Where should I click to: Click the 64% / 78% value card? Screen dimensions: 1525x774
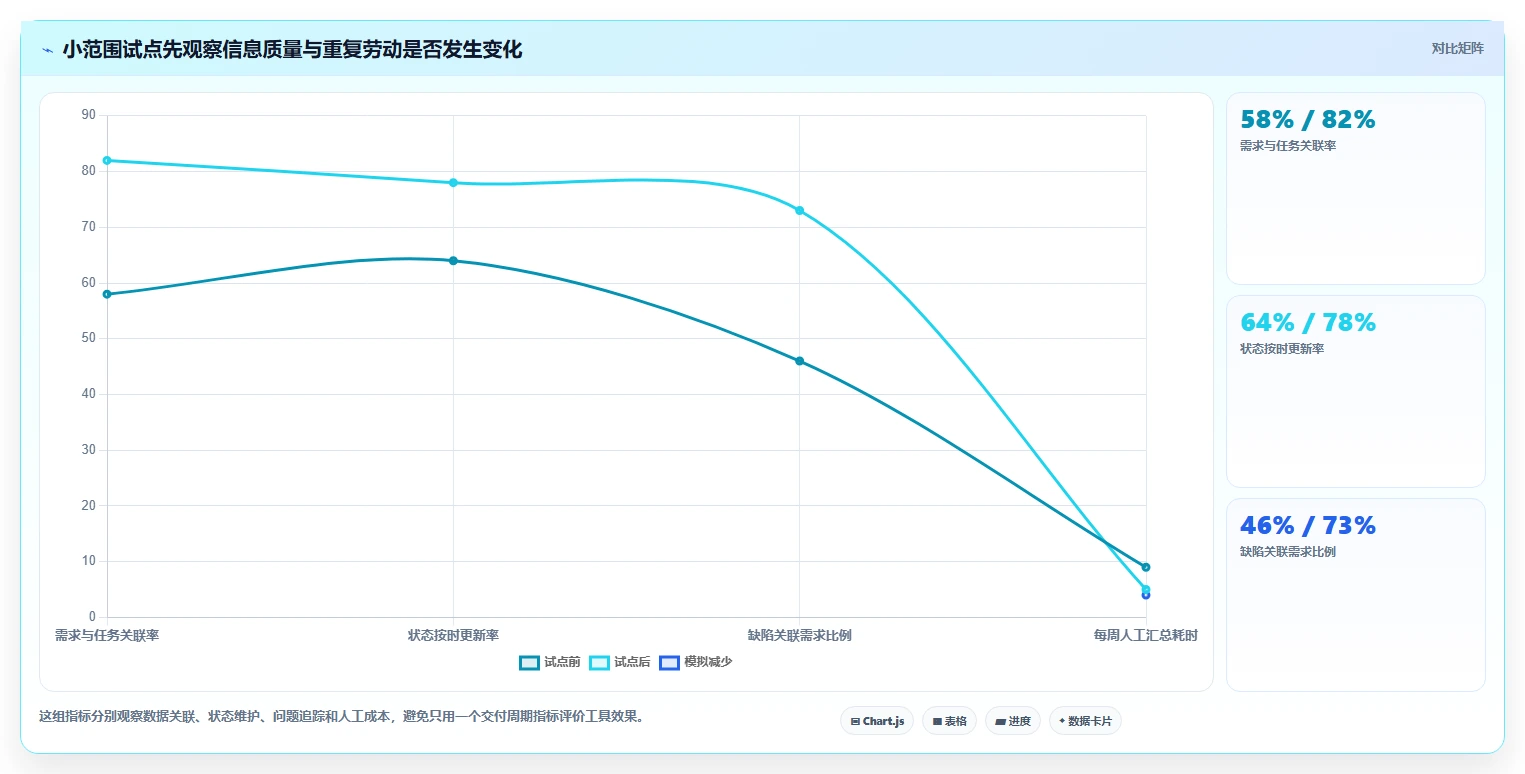pos(1355,391)
